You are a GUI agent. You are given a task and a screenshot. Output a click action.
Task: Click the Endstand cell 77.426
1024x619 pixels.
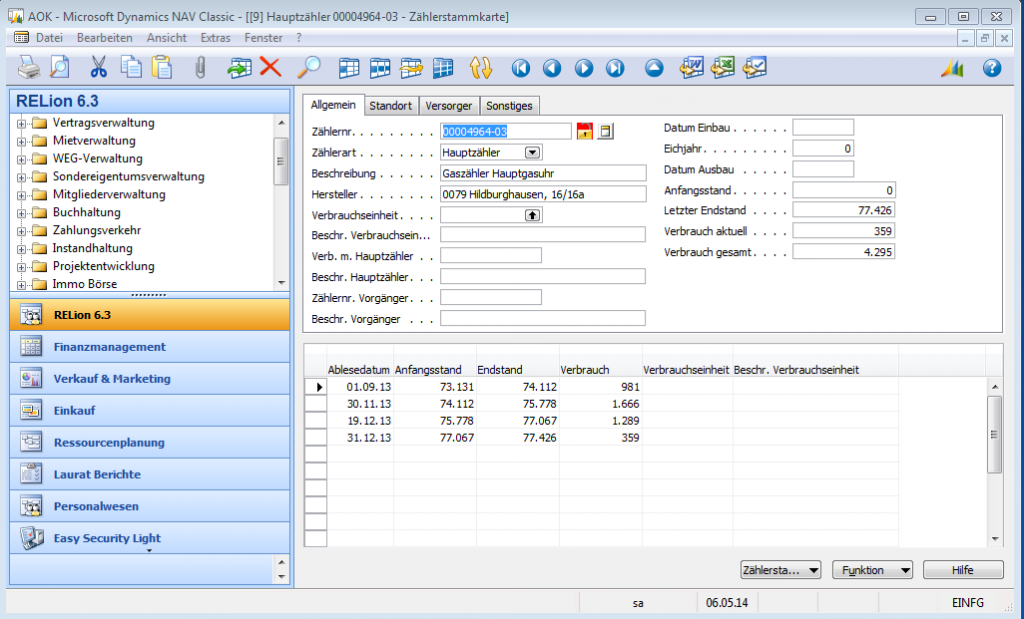pos(517,438)
